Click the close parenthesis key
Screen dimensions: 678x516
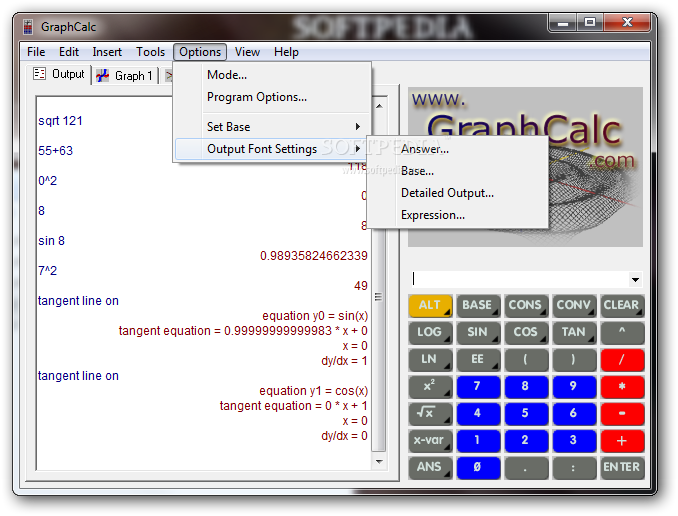[x=574, y=359]
